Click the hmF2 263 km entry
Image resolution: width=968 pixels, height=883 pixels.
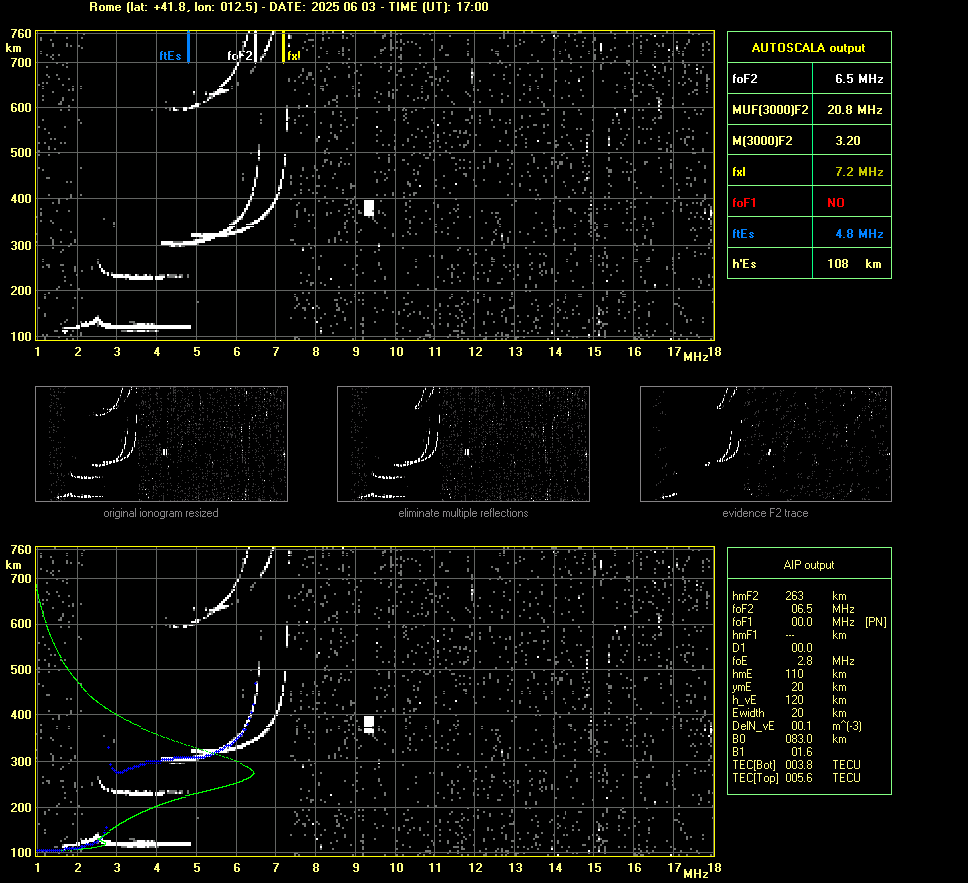point(789,596)
